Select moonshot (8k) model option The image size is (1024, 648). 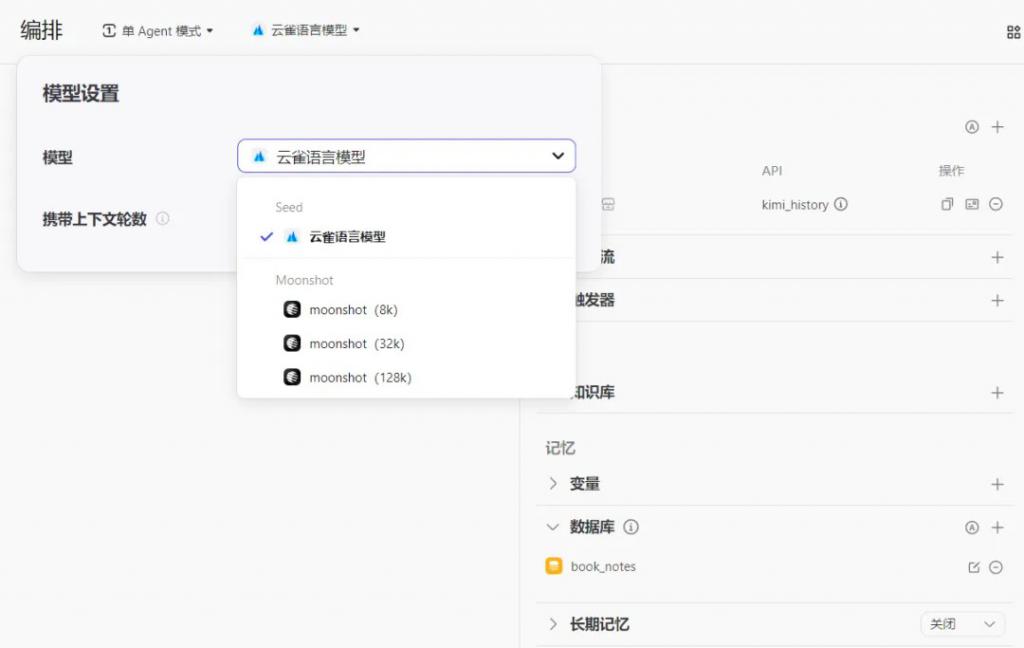tap(352, 310)
